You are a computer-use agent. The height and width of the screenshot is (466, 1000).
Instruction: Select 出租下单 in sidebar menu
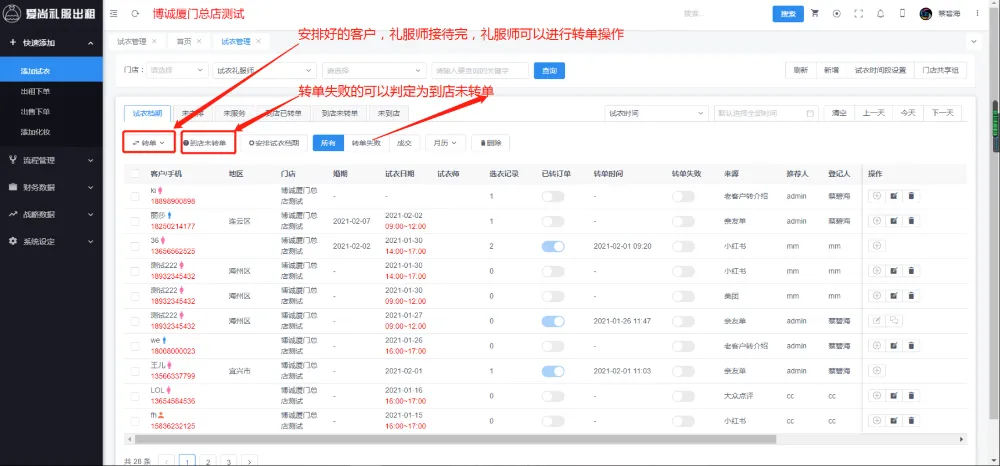[x=36, y=91]
